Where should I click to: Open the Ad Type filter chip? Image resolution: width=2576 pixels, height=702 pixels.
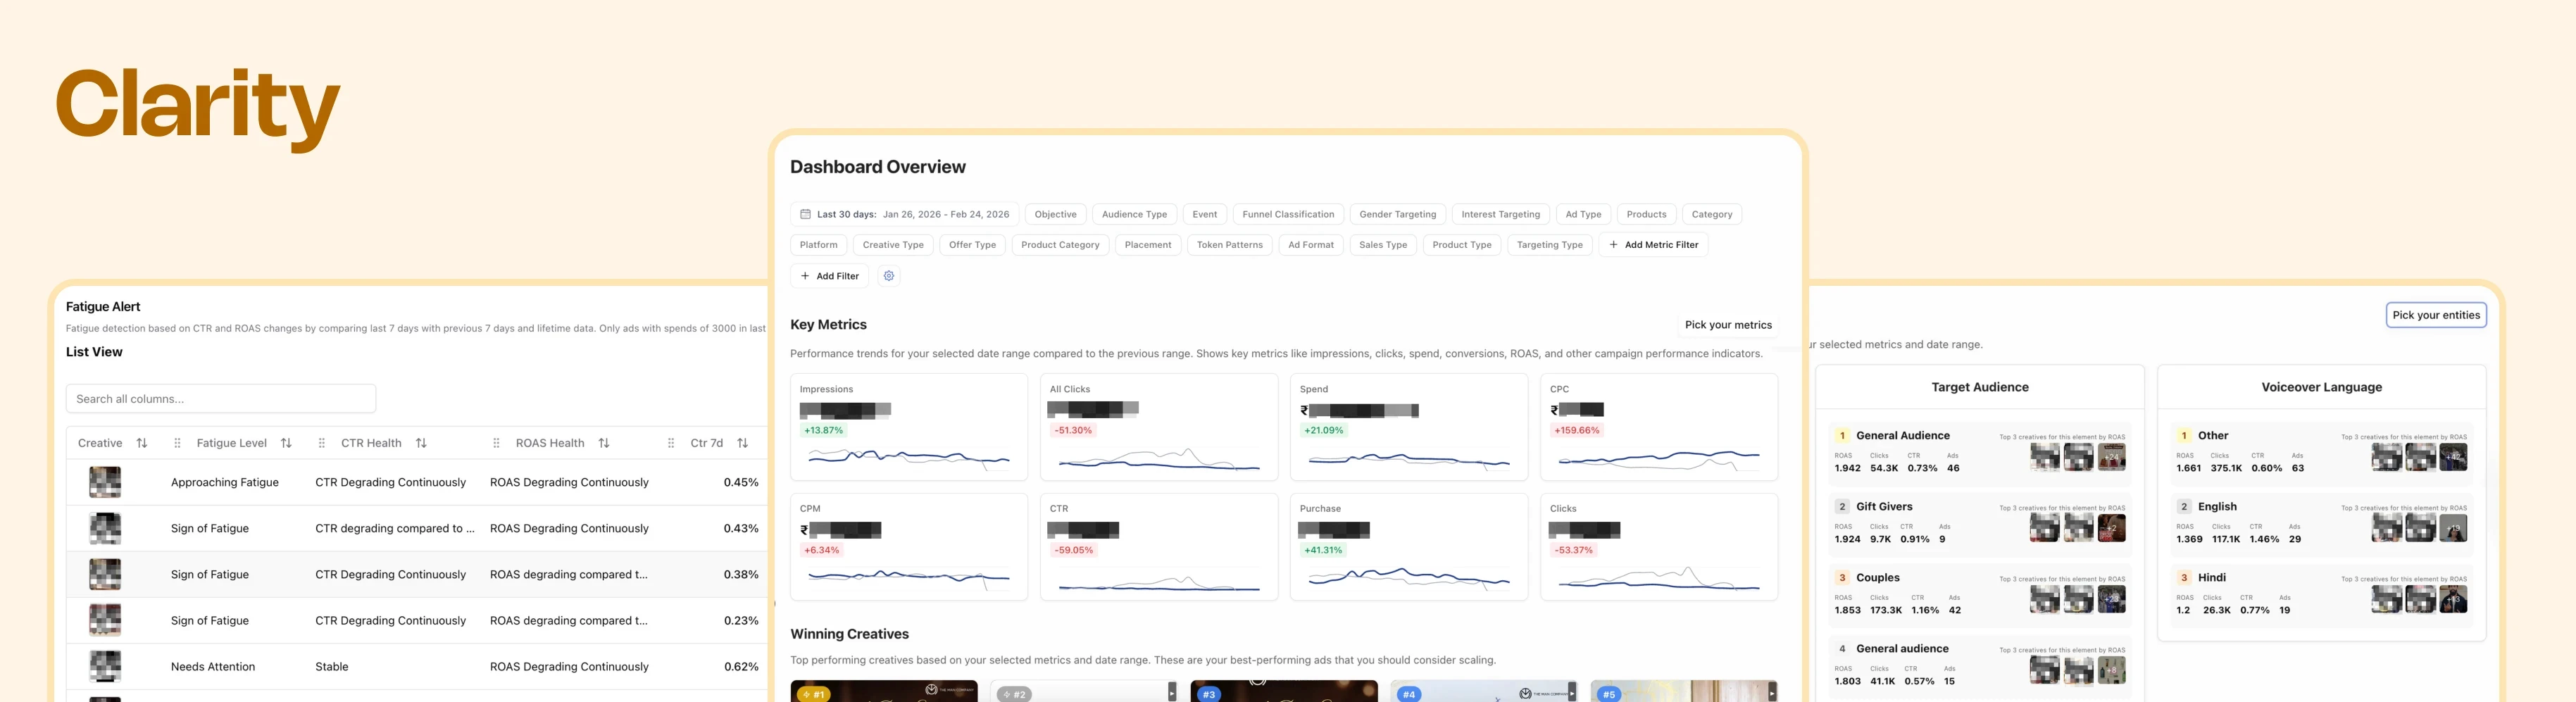click(1583, 214)
